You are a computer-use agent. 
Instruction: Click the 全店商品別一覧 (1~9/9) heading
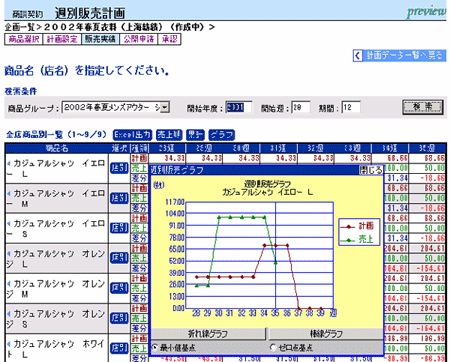(x=56, y=135)
